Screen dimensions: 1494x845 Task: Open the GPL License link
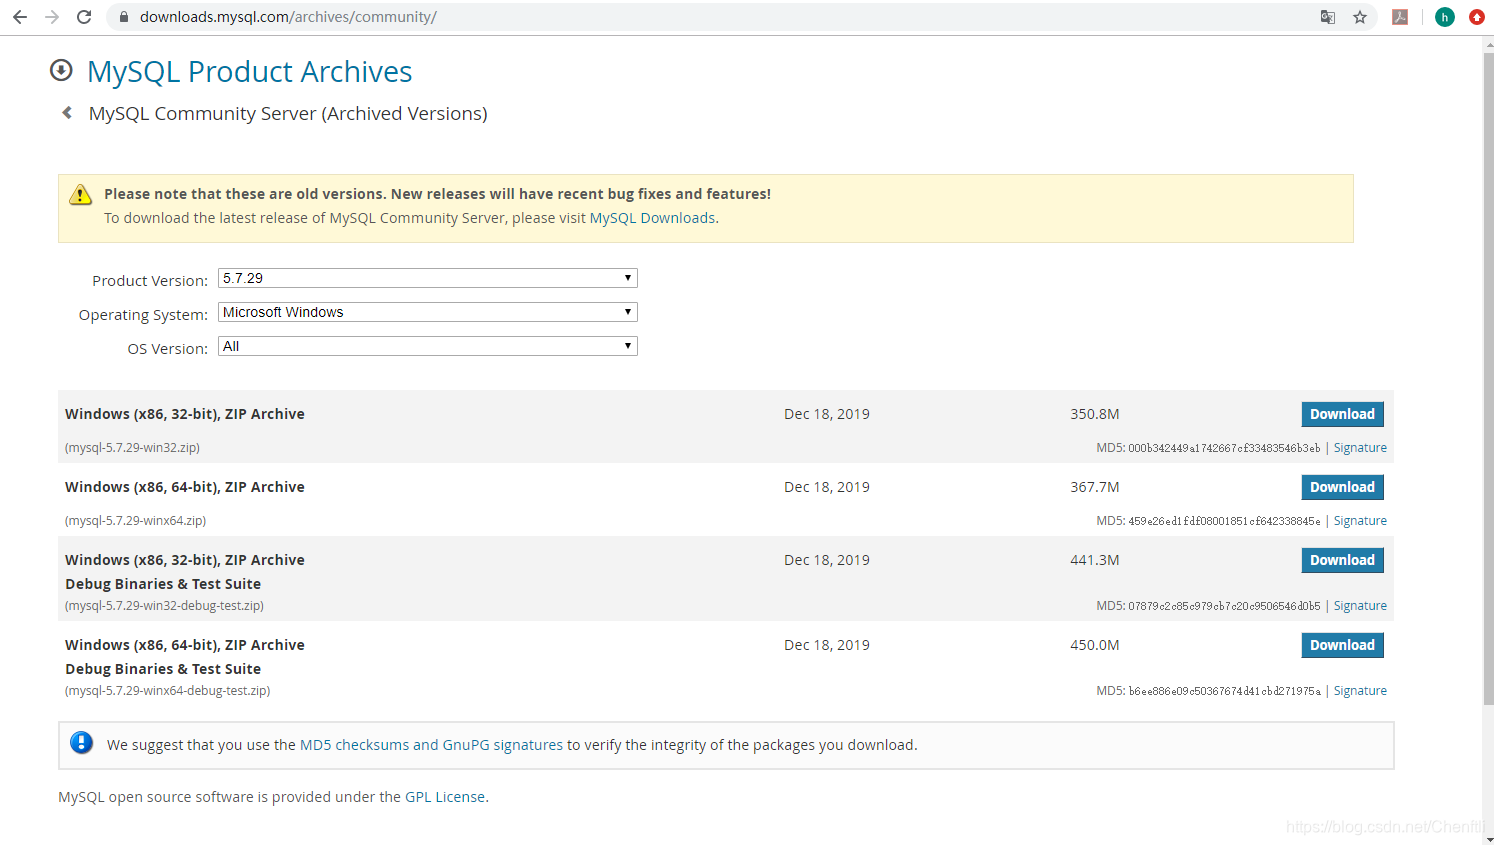pos(445,797)
